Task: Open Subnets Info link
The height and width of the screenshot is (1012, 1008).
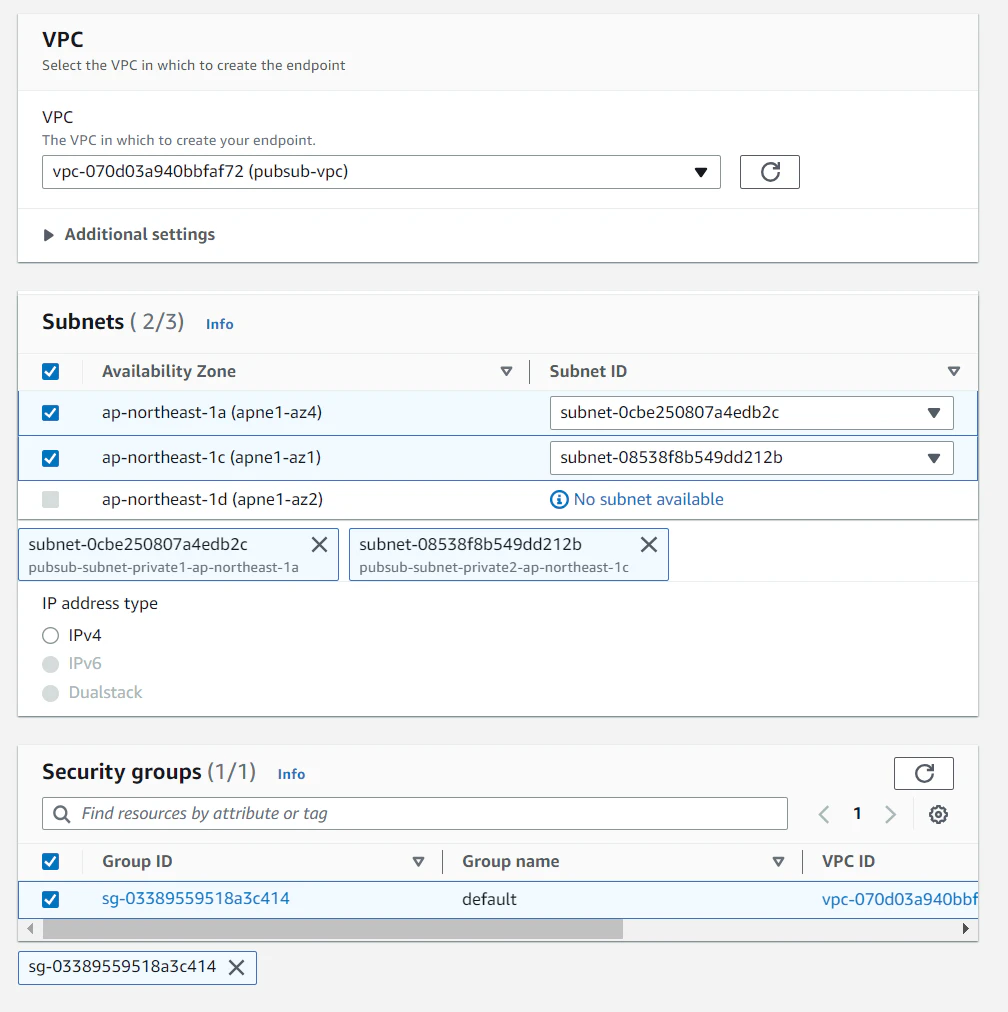Action: click(219, 324)
